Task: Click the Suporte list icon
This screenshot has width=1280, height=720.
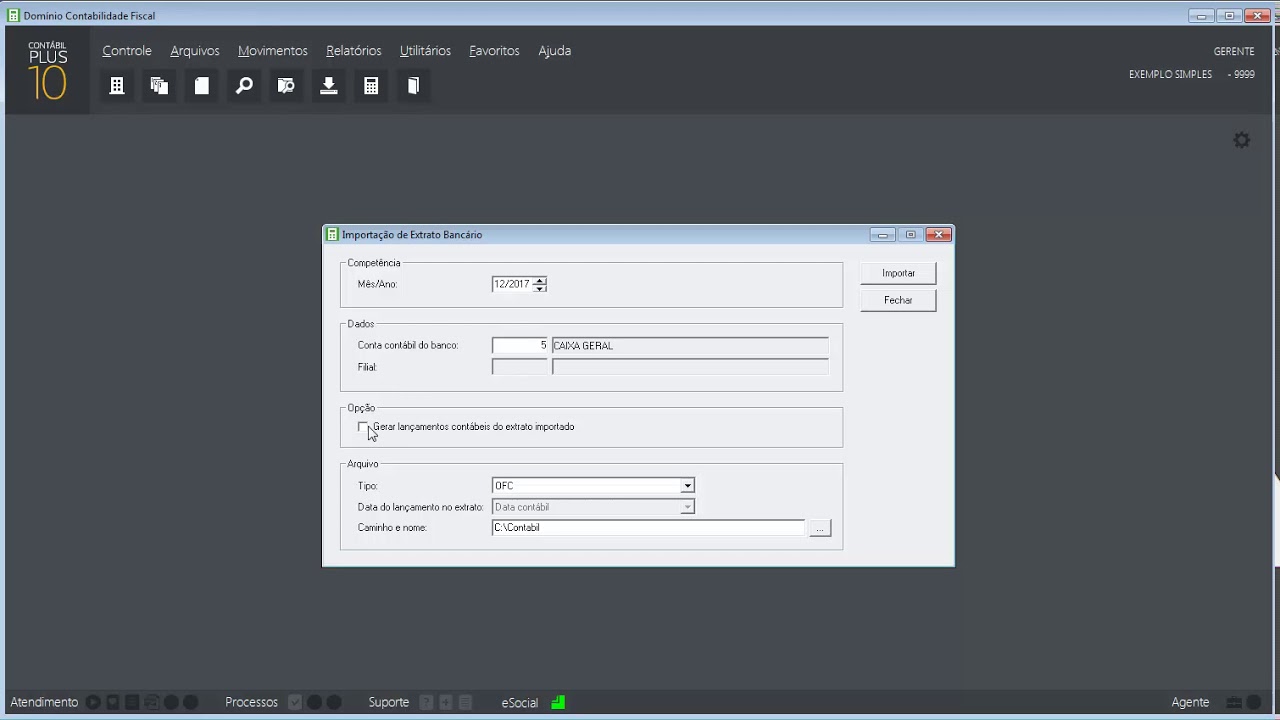Action: (465, 702)
